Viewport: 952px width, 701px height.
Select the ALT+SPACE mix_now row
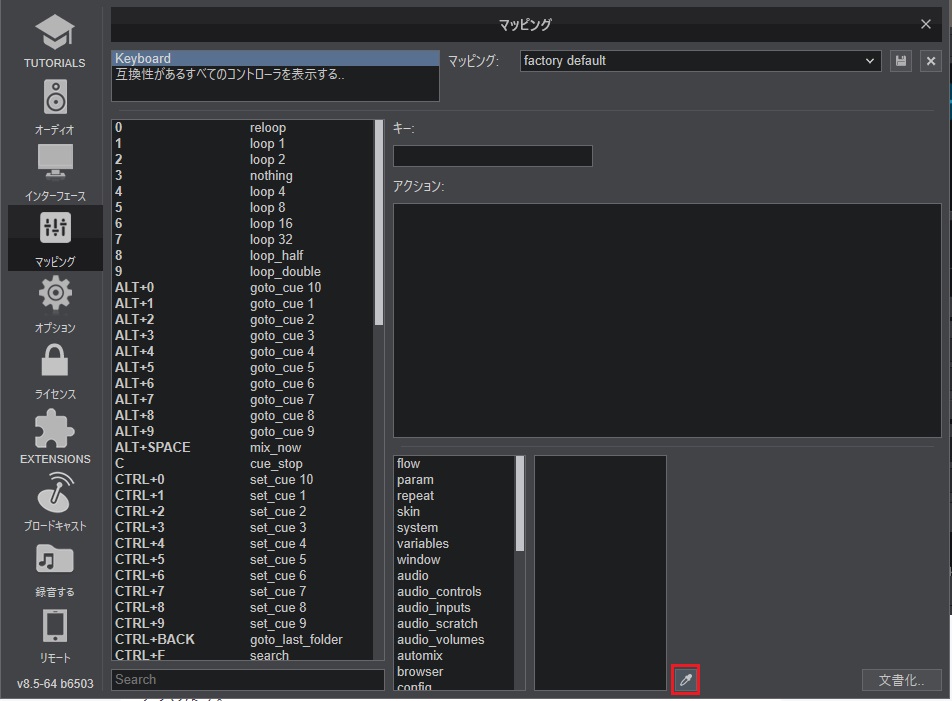tap(243, 447)
